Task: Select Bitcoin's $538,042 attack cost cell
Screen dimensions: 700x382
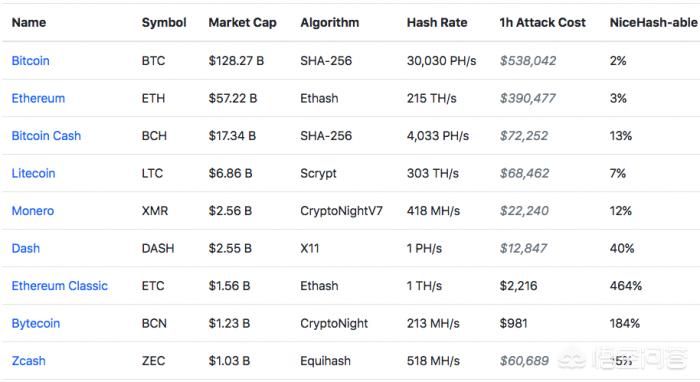Action: 528,61
